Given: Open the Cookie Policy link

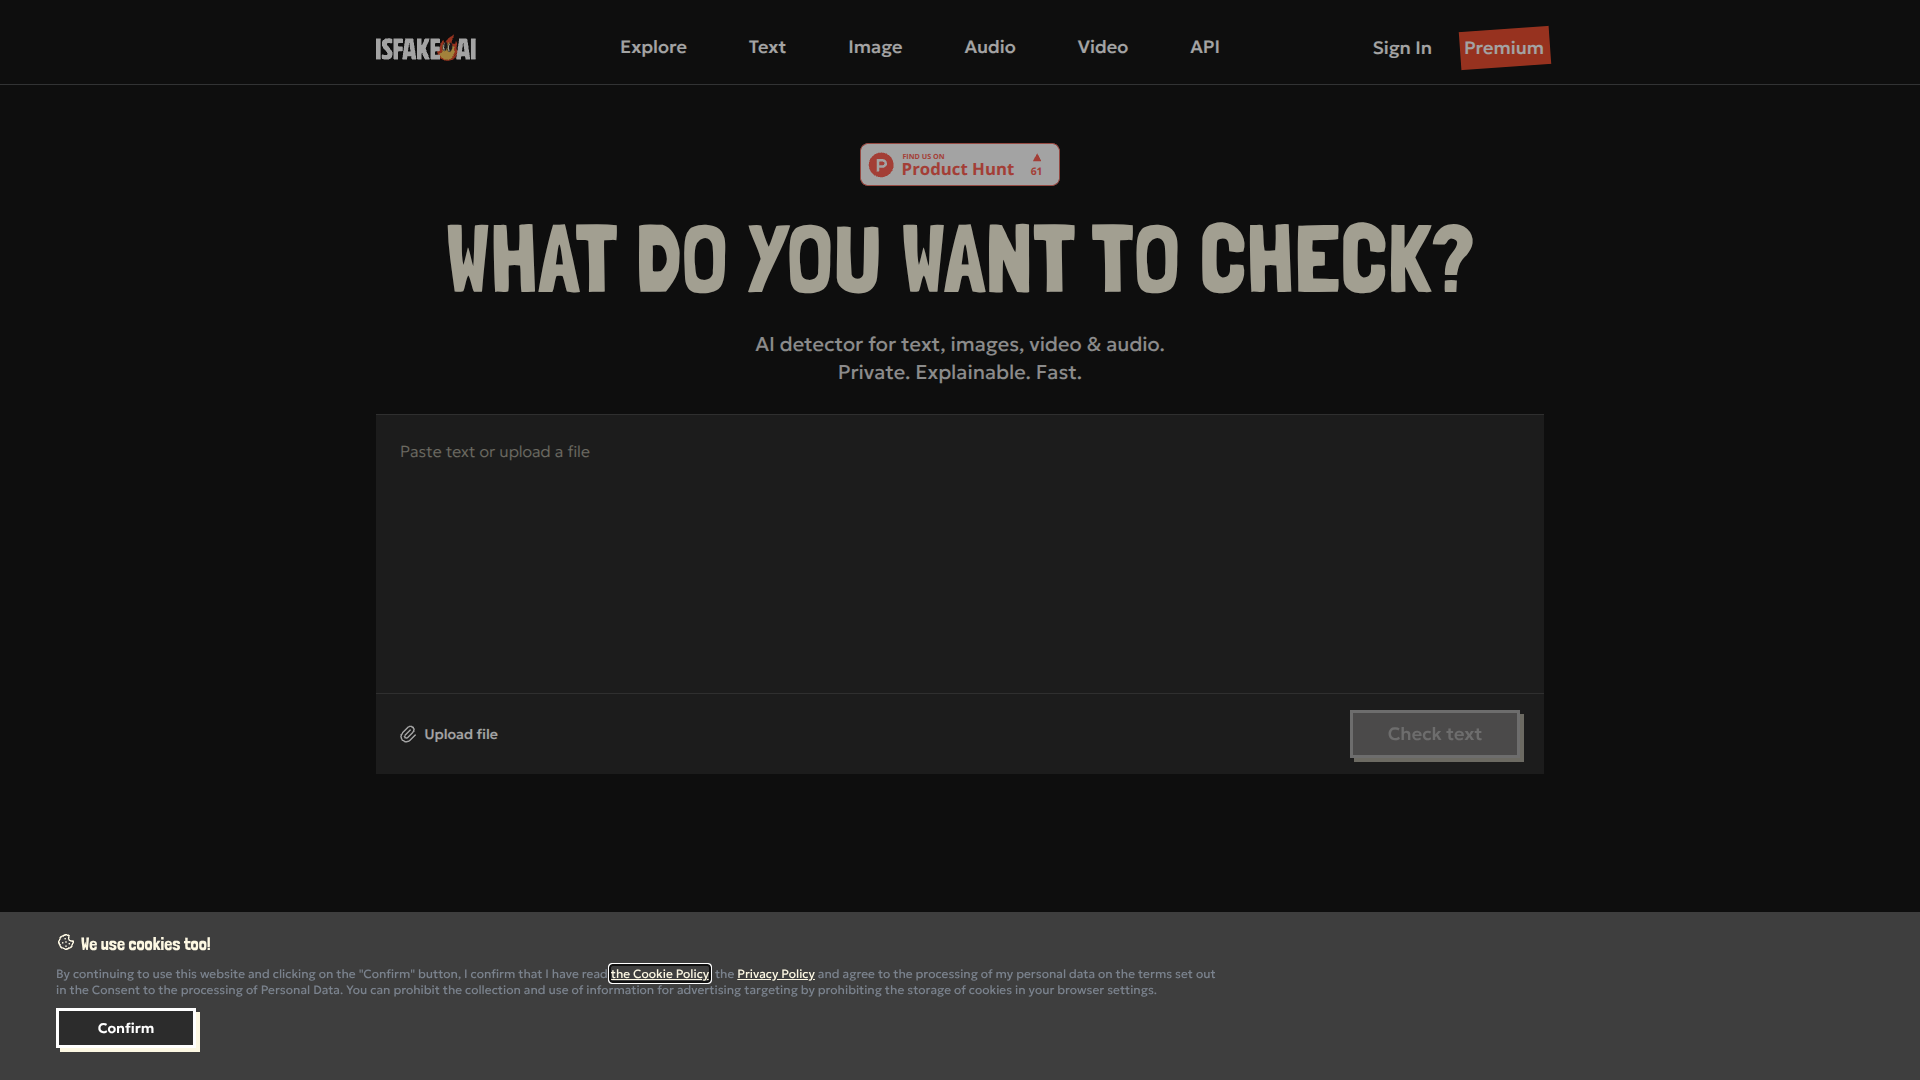Looking at the screenshot, I should pos(660,974).
